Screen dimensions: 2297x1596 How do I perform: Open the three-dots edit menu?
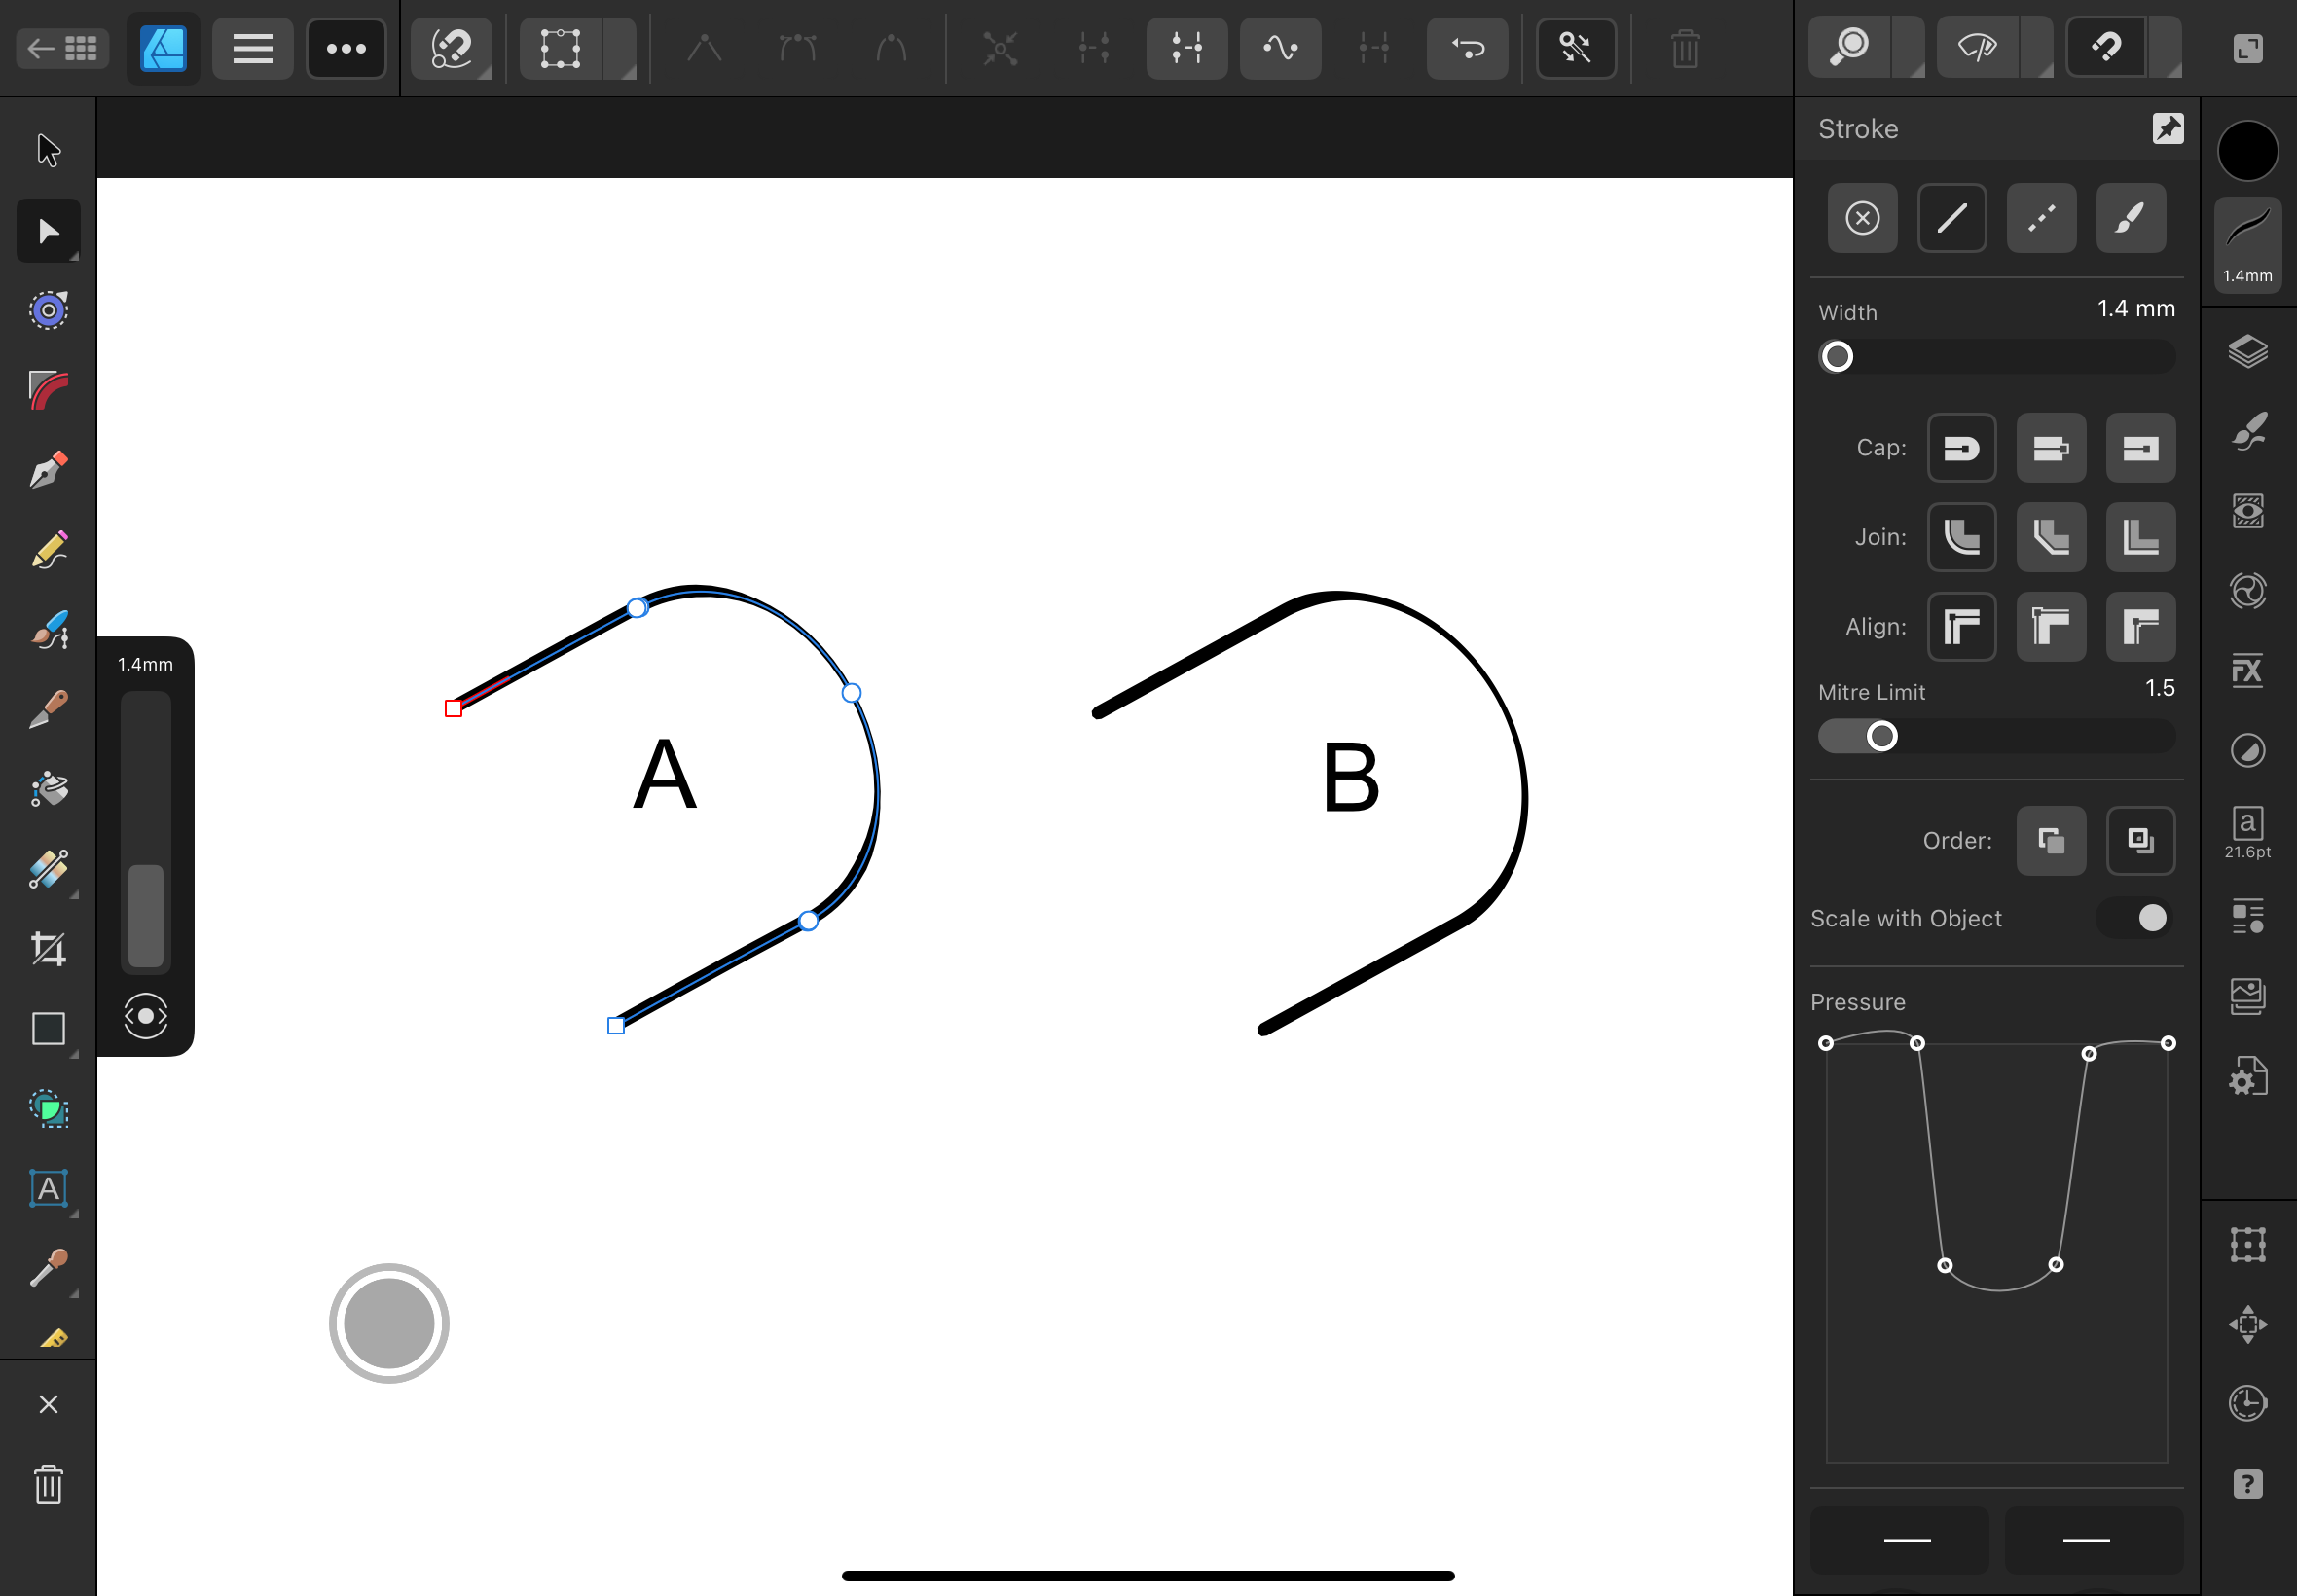point(346,48)
